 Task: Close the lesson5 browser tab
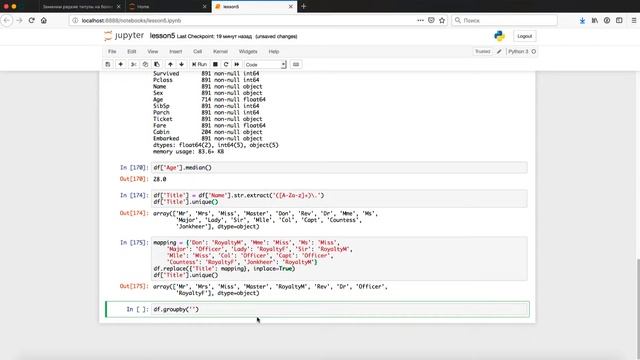pyautogui.click(x=291, y=7)
